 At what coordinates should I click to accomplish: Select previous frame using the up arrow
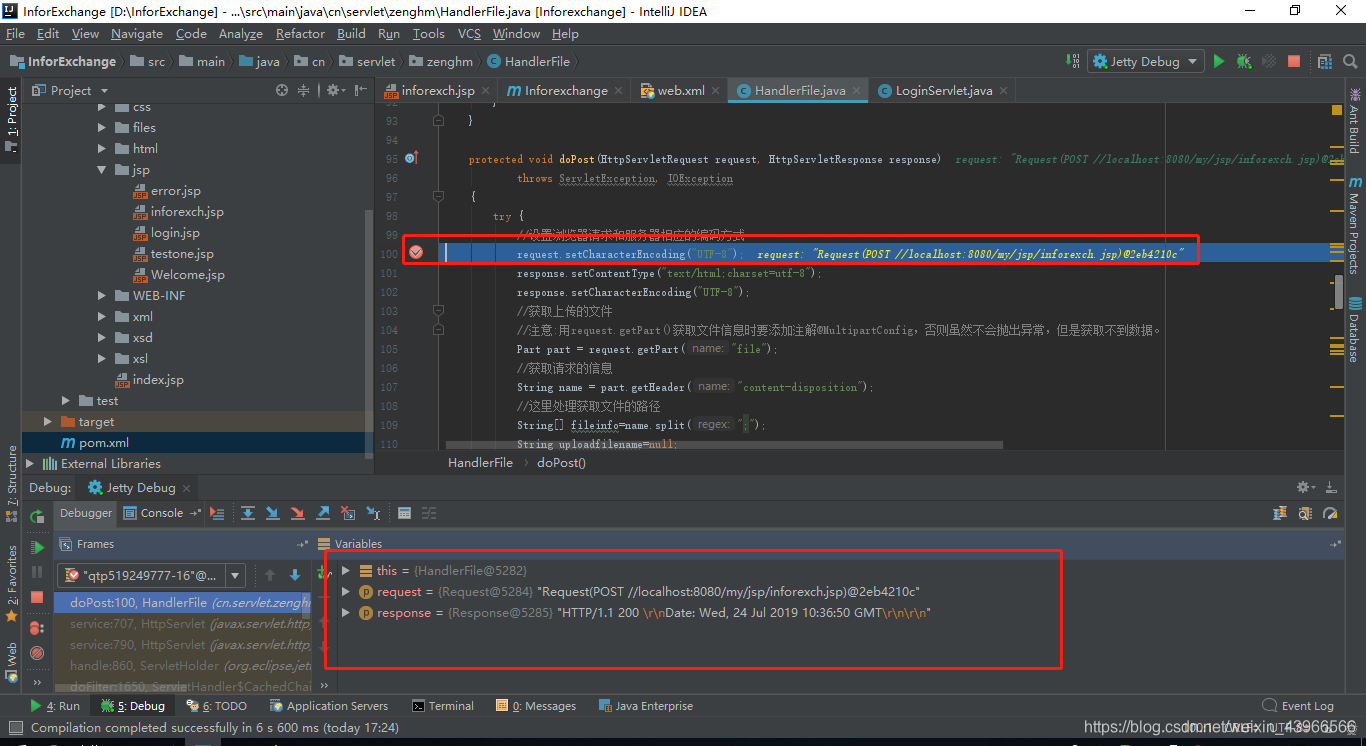click(x=269, y=575)
